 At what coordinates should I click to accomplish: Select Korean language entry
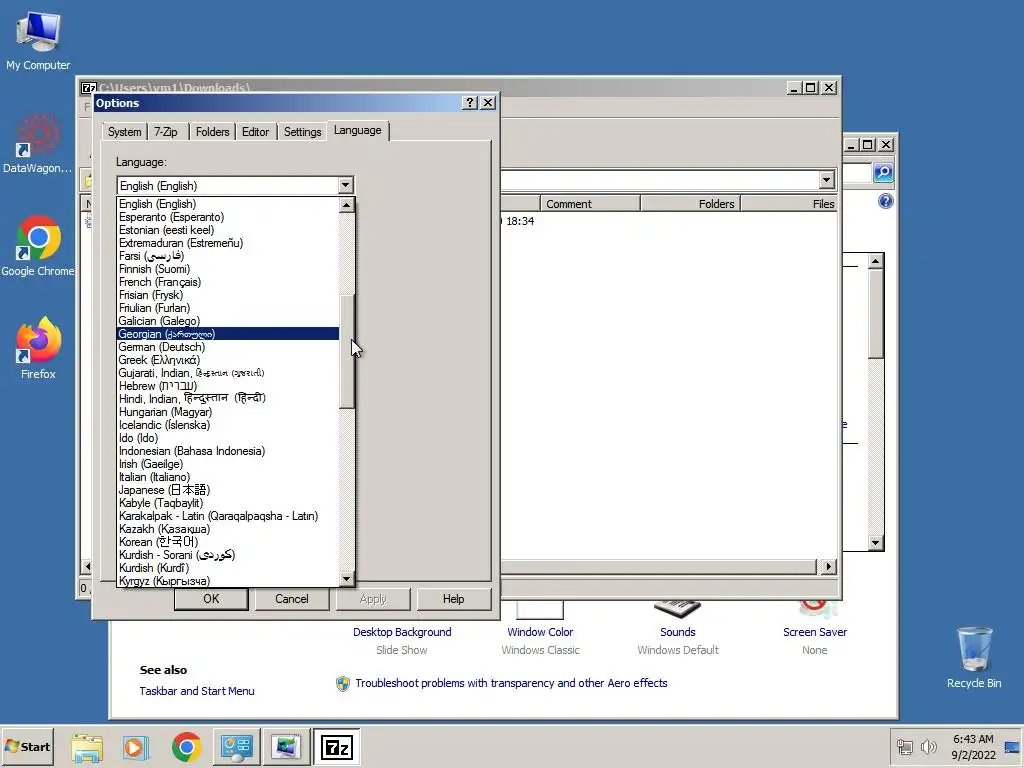pos(228,542)
